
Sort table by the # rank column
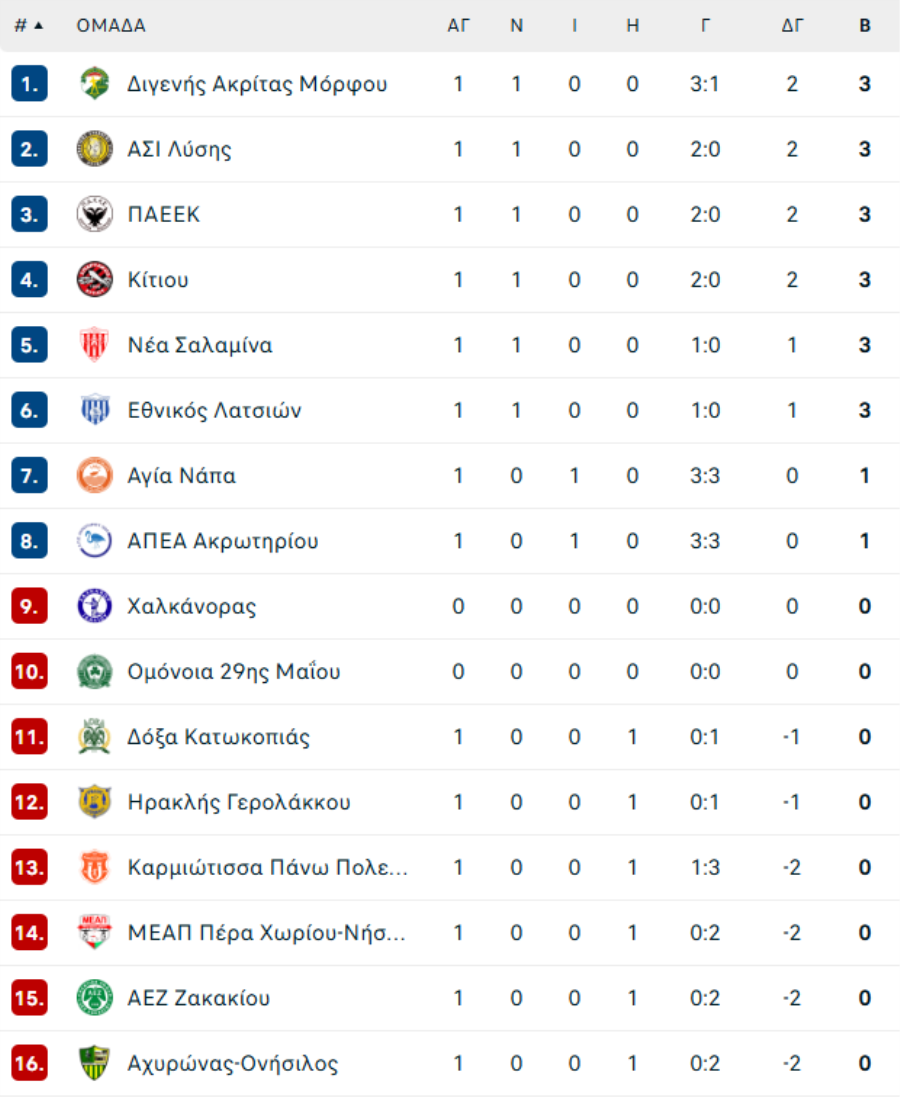29,26
